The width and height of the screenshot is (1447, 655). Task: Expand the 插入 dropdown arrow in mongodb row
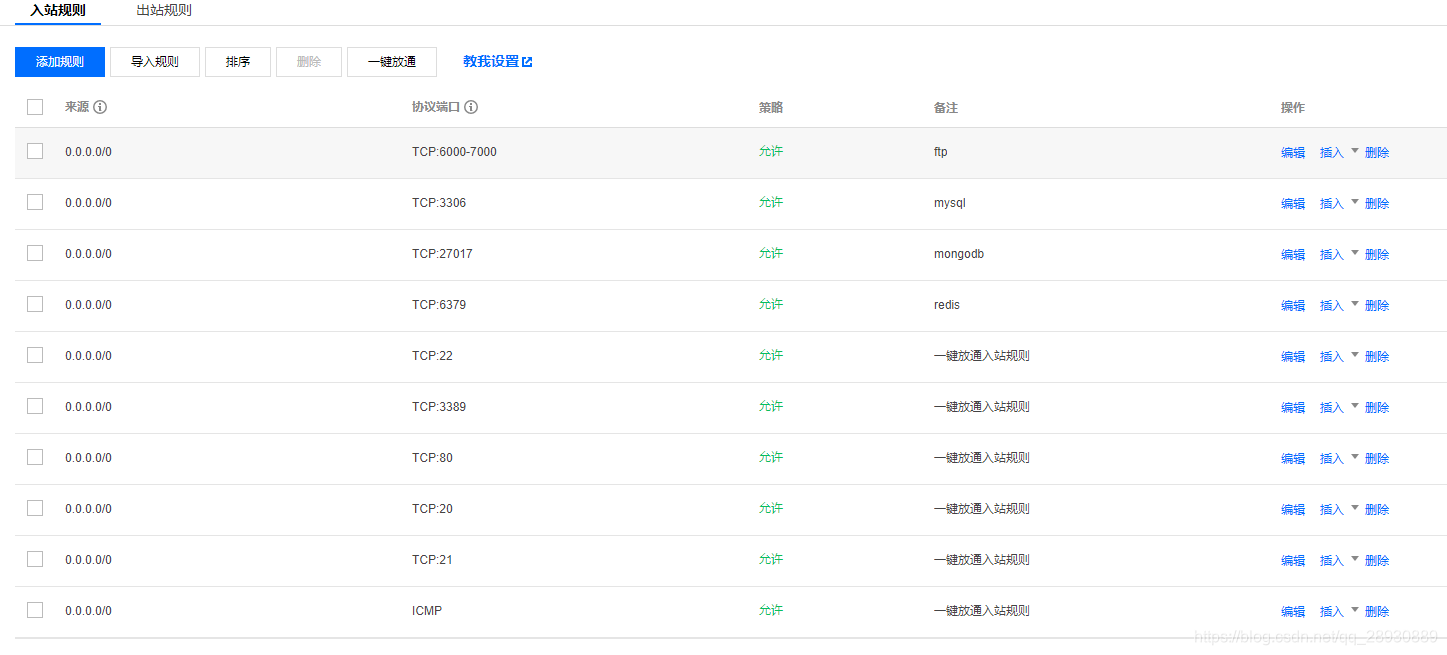point(1355,253)
